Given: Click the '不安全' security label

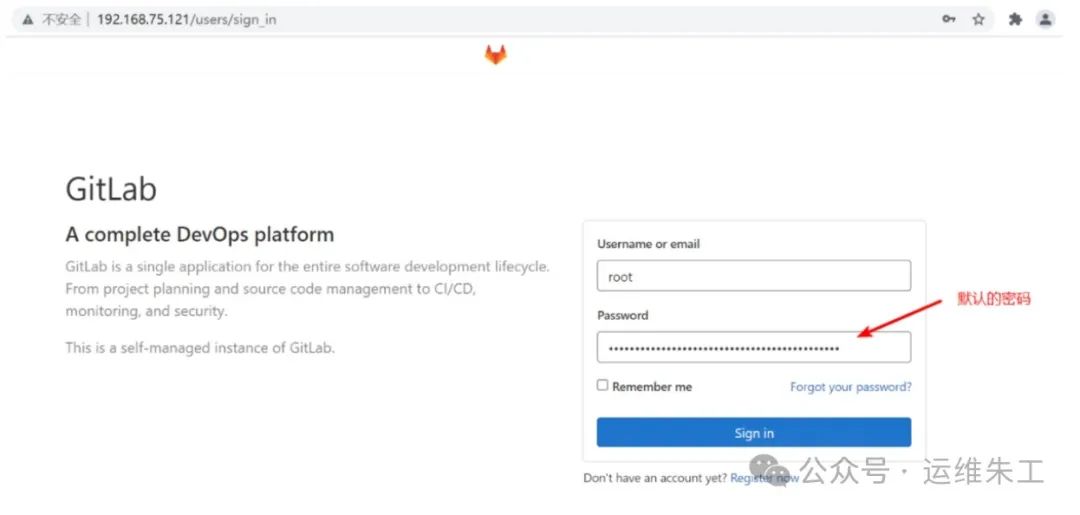Looking at the screenshot, I should [x=62, y=20].
